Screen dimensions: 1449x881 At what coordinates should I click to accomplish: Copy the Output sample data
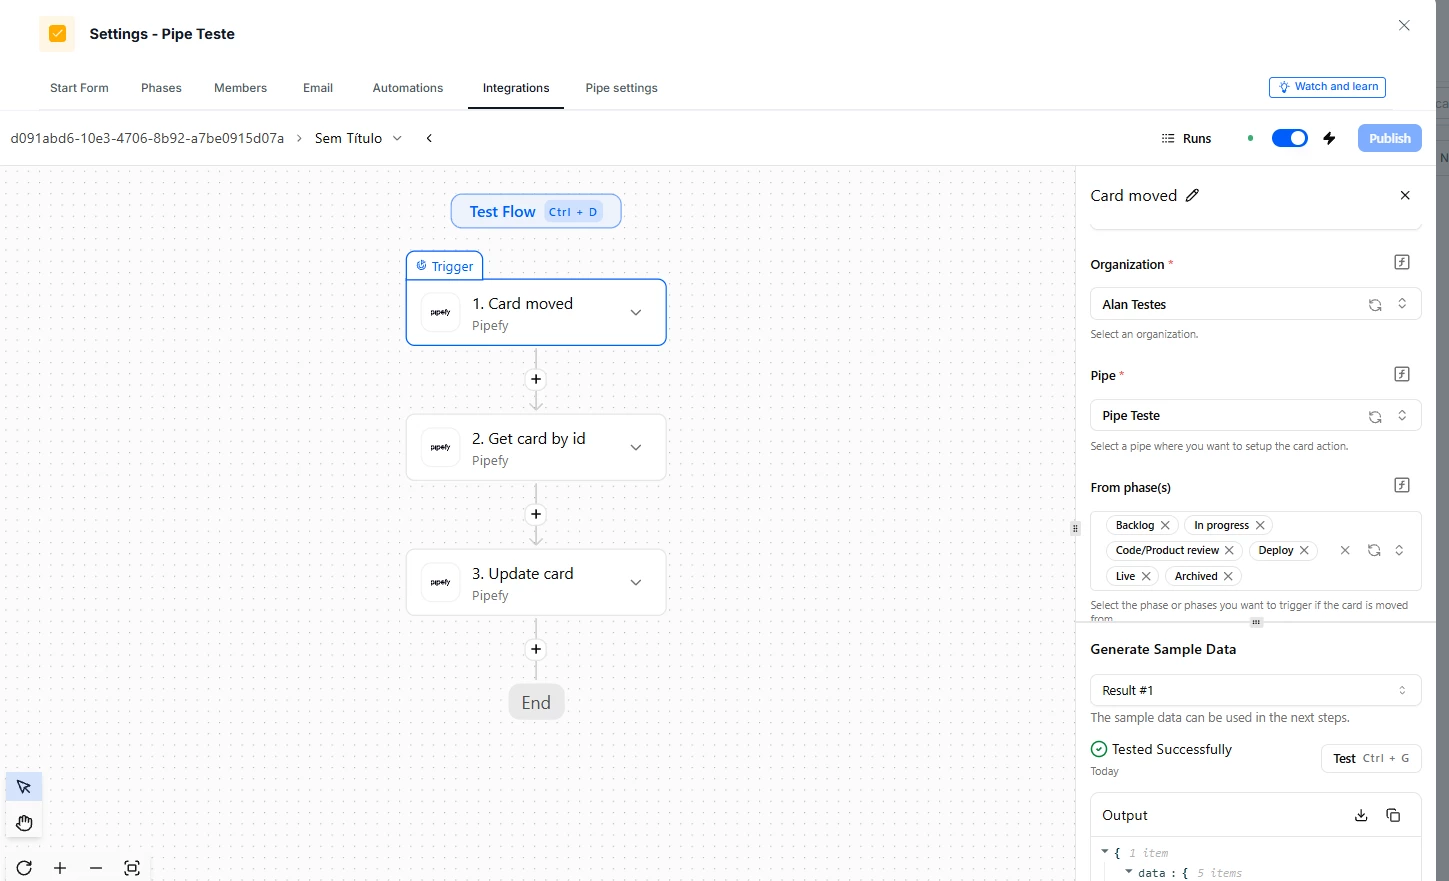(x=1393, y=815)
